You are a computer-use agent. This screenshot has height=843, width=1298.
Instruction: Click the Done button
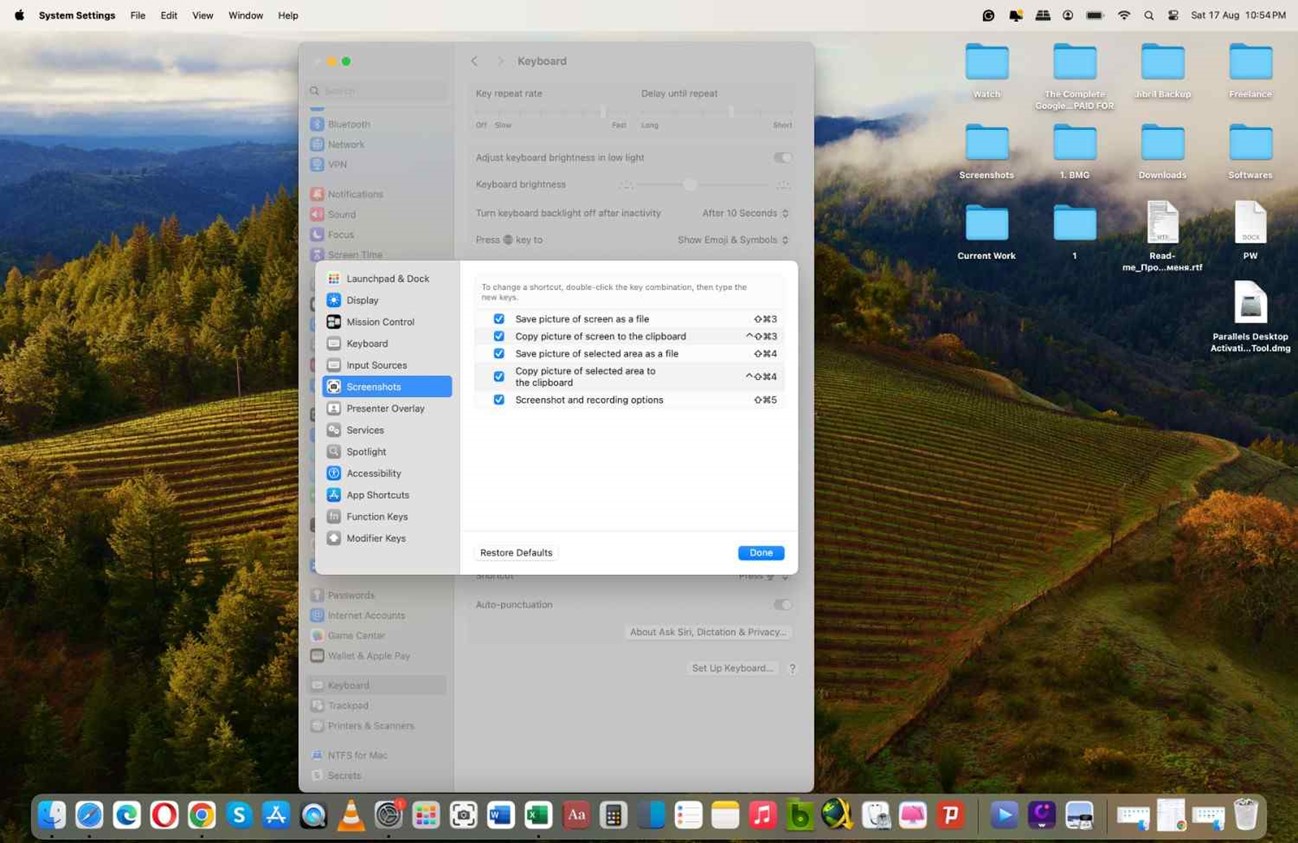pyautogui.click(x=761, y=553)
